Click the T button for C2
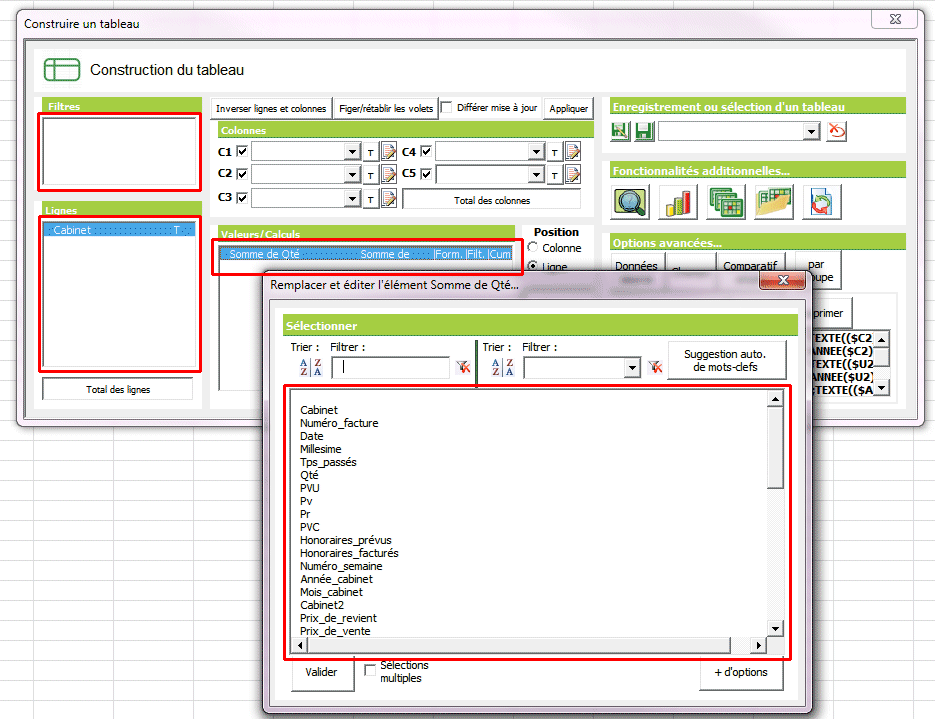The width and height of the screenshot is (935, 719). click(370, 175)
